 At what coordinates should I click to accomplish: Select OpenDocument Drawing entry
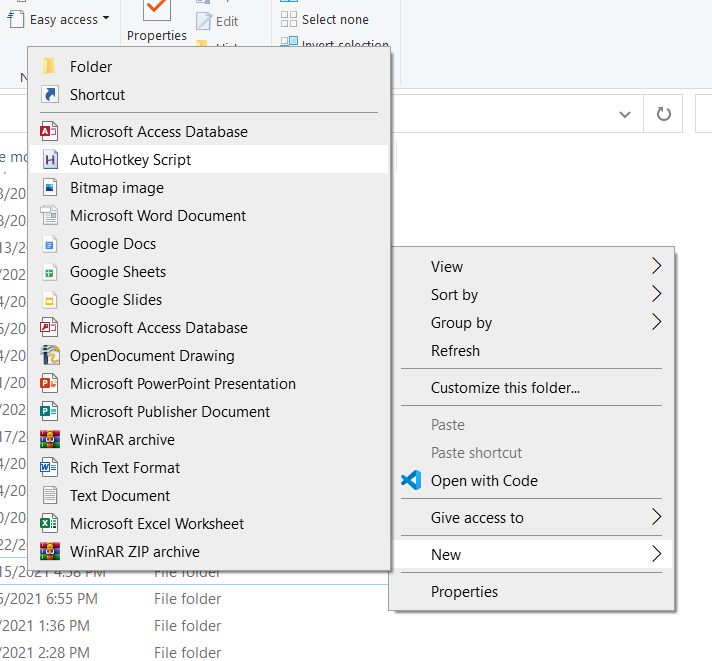(x=209, y=355)
